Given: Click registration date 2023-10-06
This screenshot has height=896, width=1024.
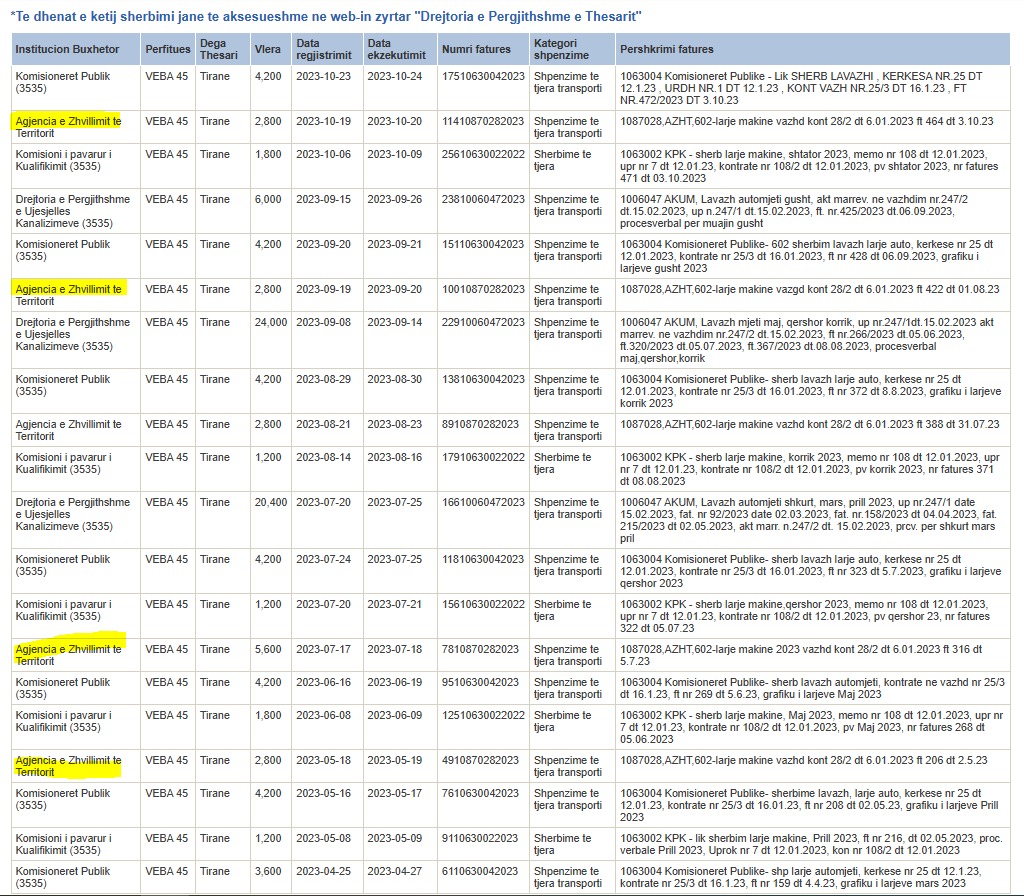Looking at the screenshot, I should point(323,155).
